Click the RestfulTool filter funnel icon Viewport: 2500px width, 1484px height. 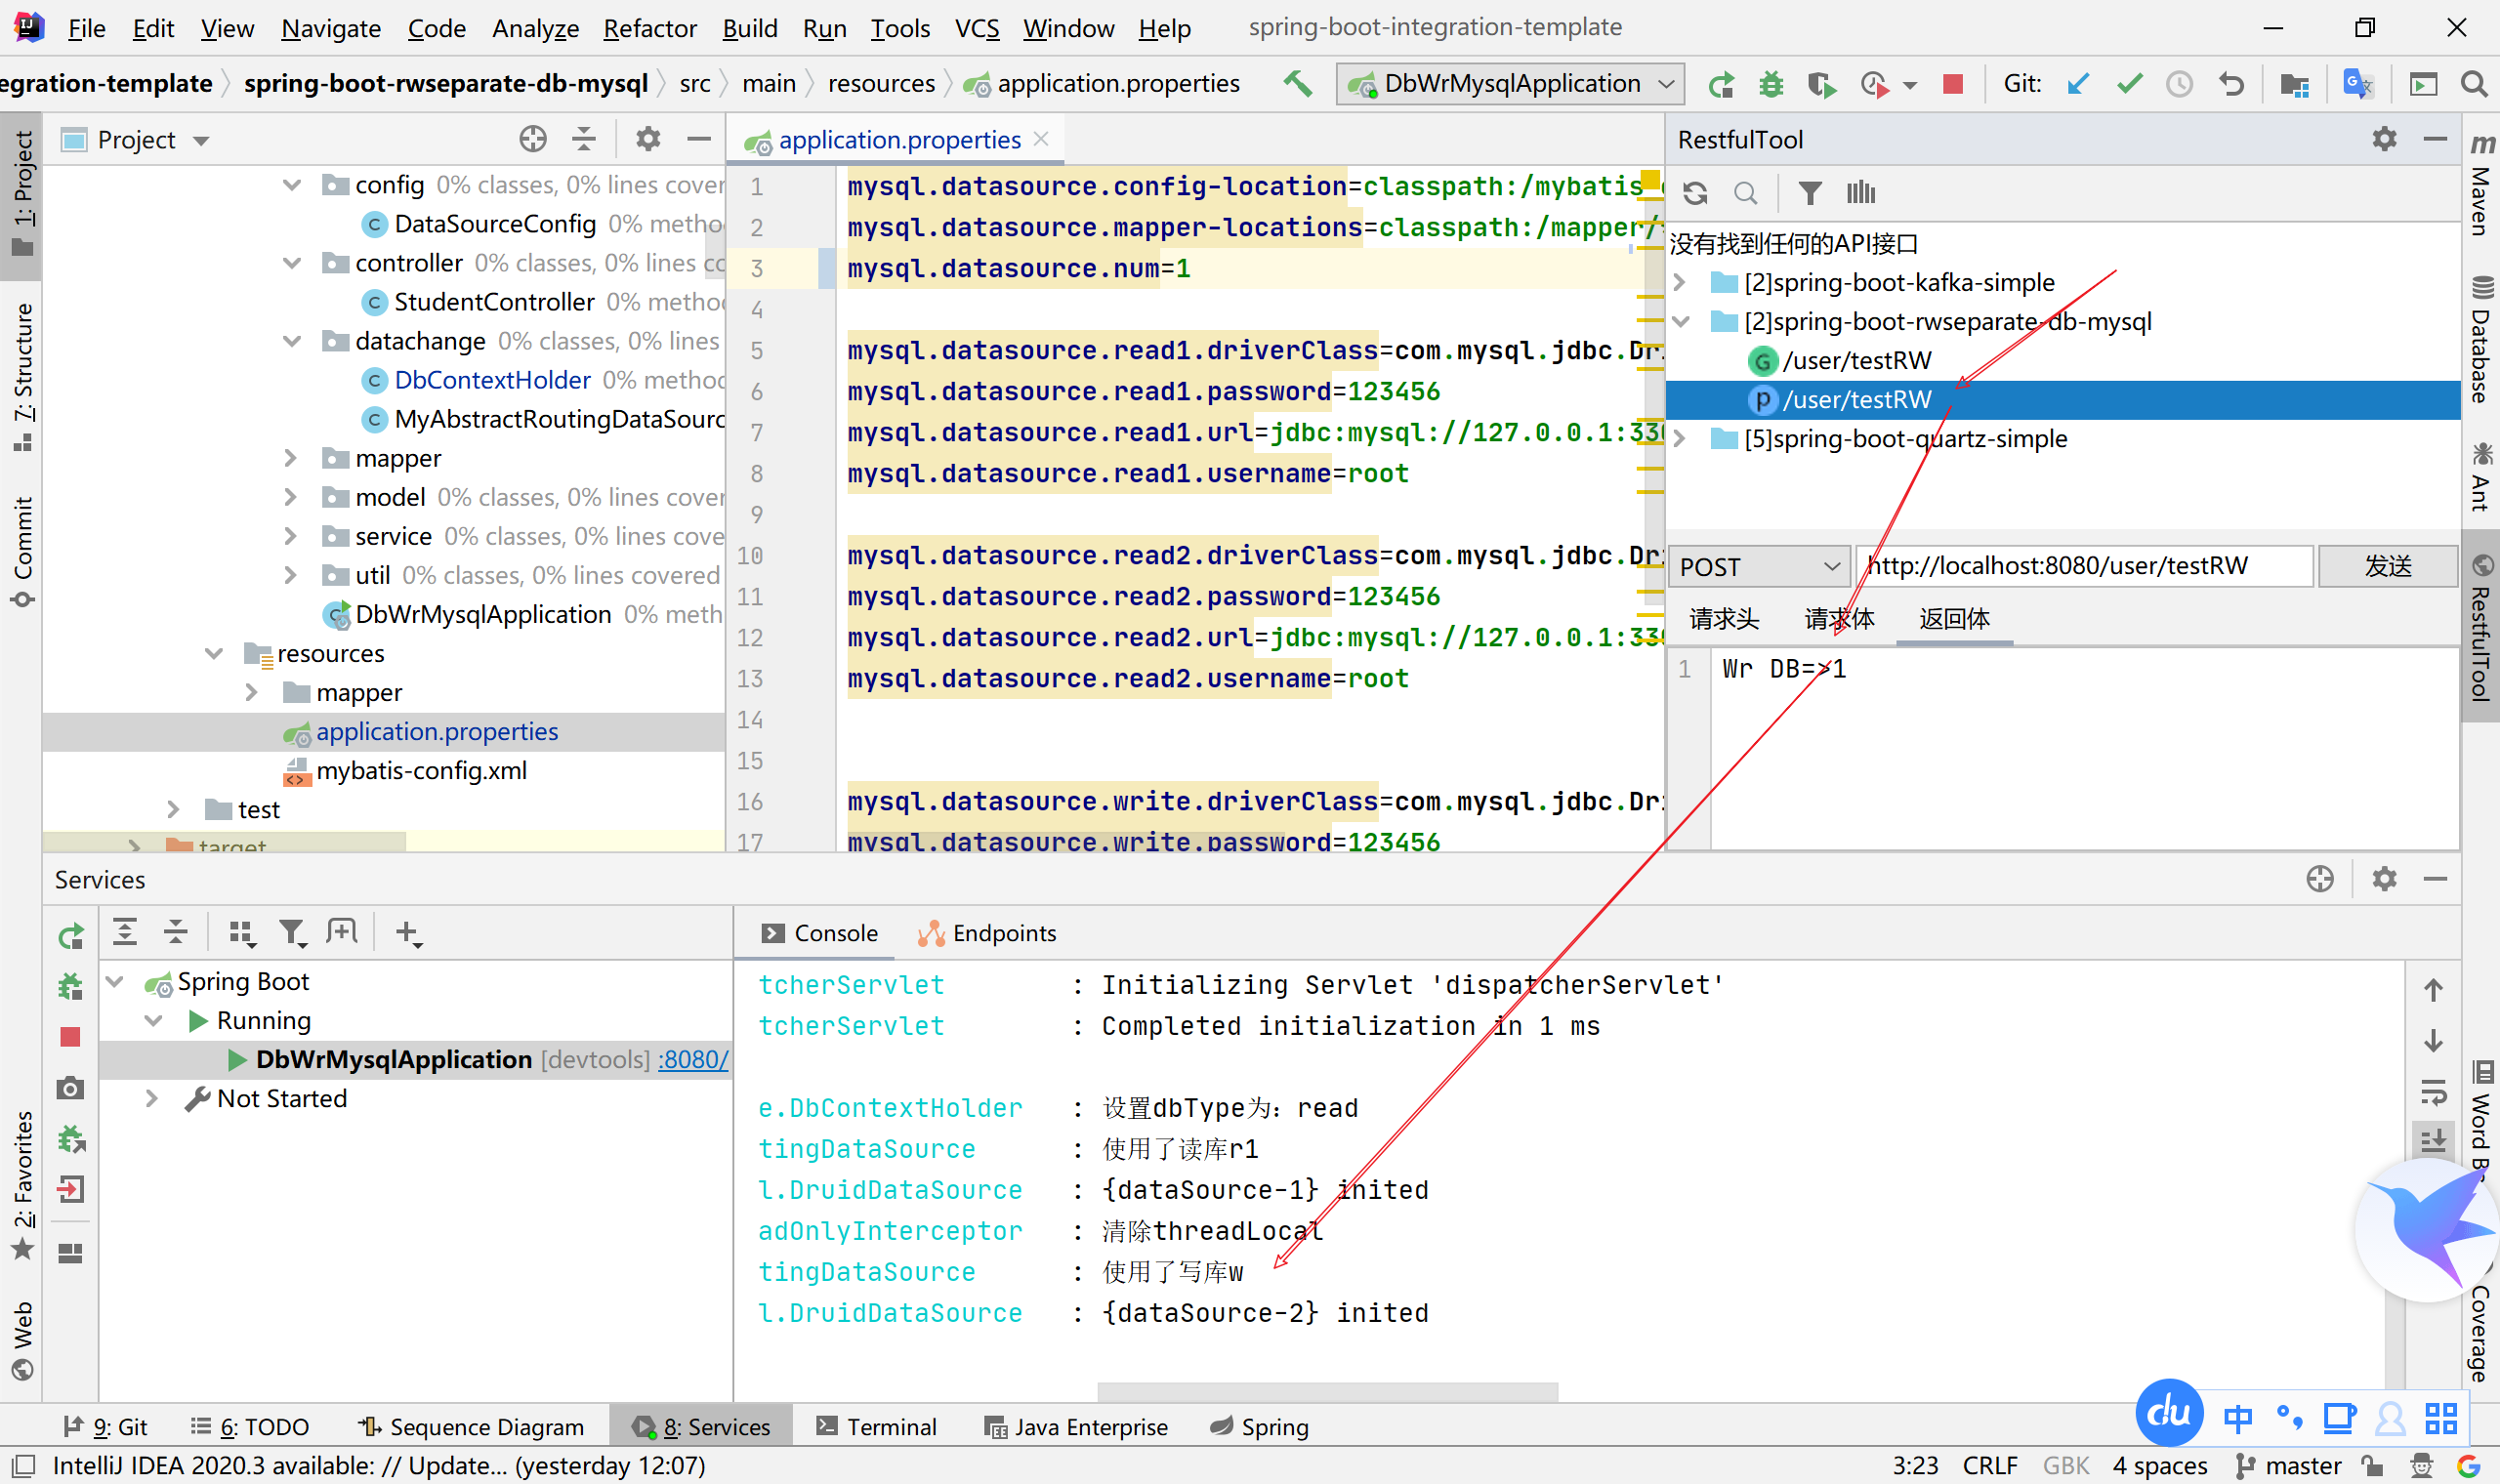(1809, 192)
